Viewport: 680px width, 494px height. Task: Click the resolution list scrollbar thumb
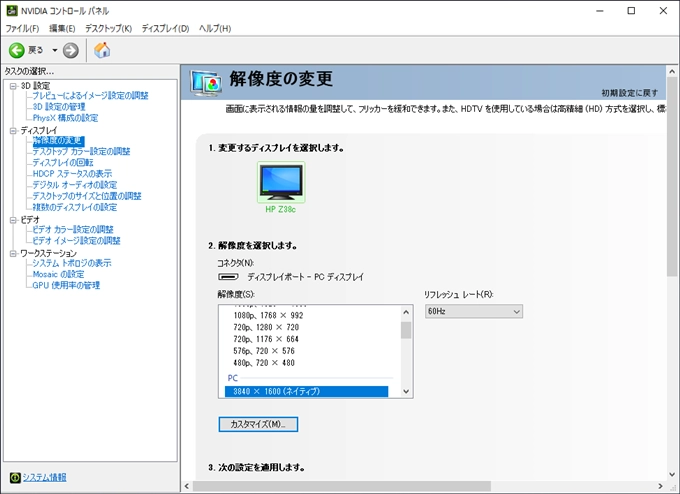tap(406, 330)
